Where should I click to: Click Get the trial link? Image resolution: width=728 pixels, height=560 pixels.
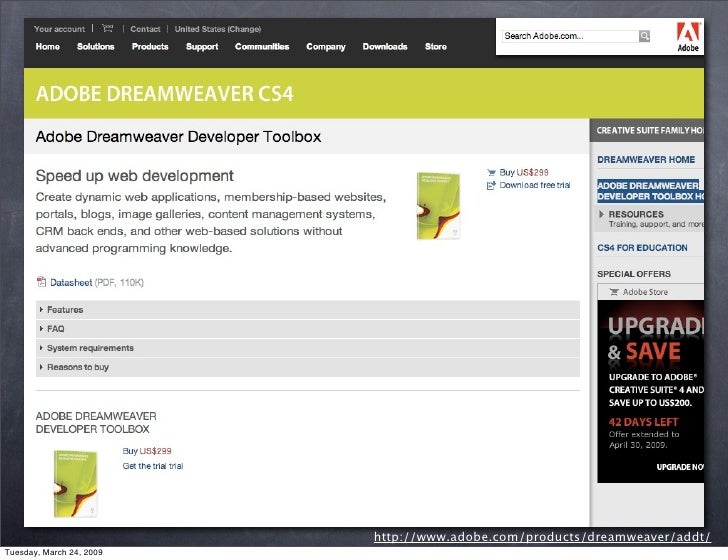pos(153,466)
